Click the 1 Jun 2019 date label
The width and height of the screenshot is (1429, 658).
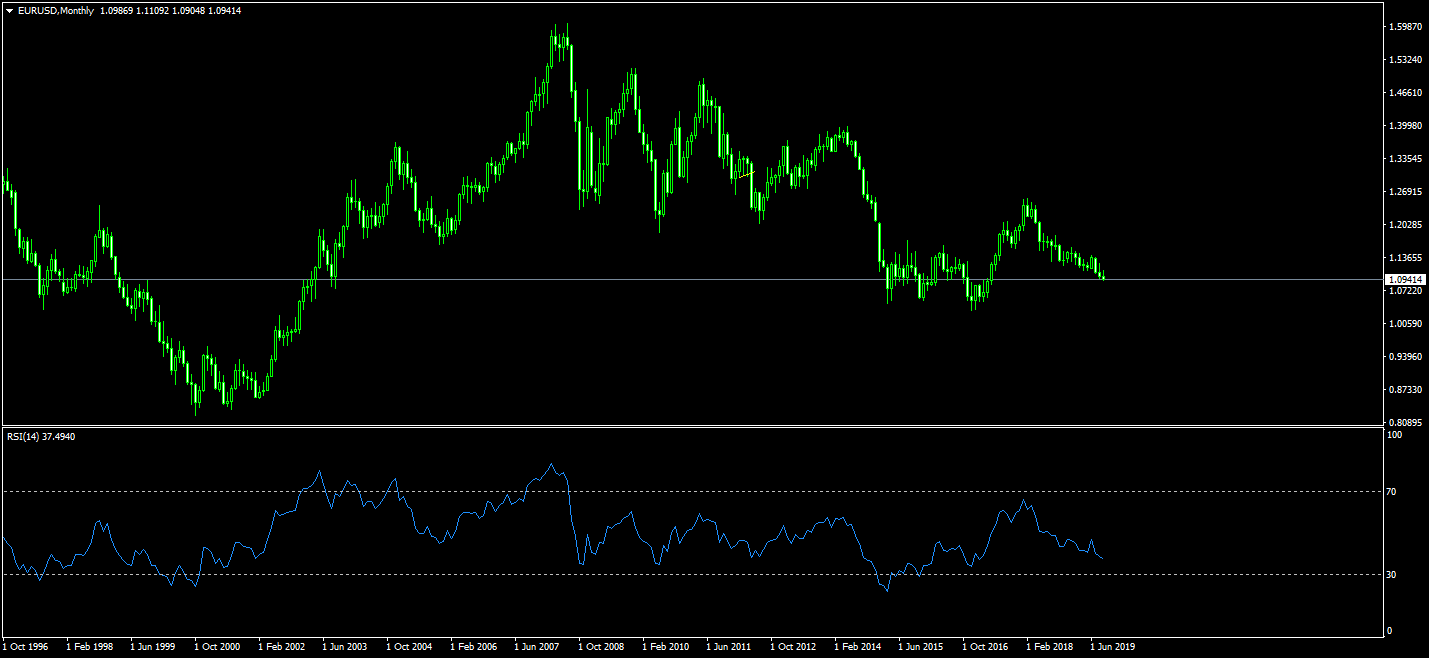click(x=1113, y=647)
